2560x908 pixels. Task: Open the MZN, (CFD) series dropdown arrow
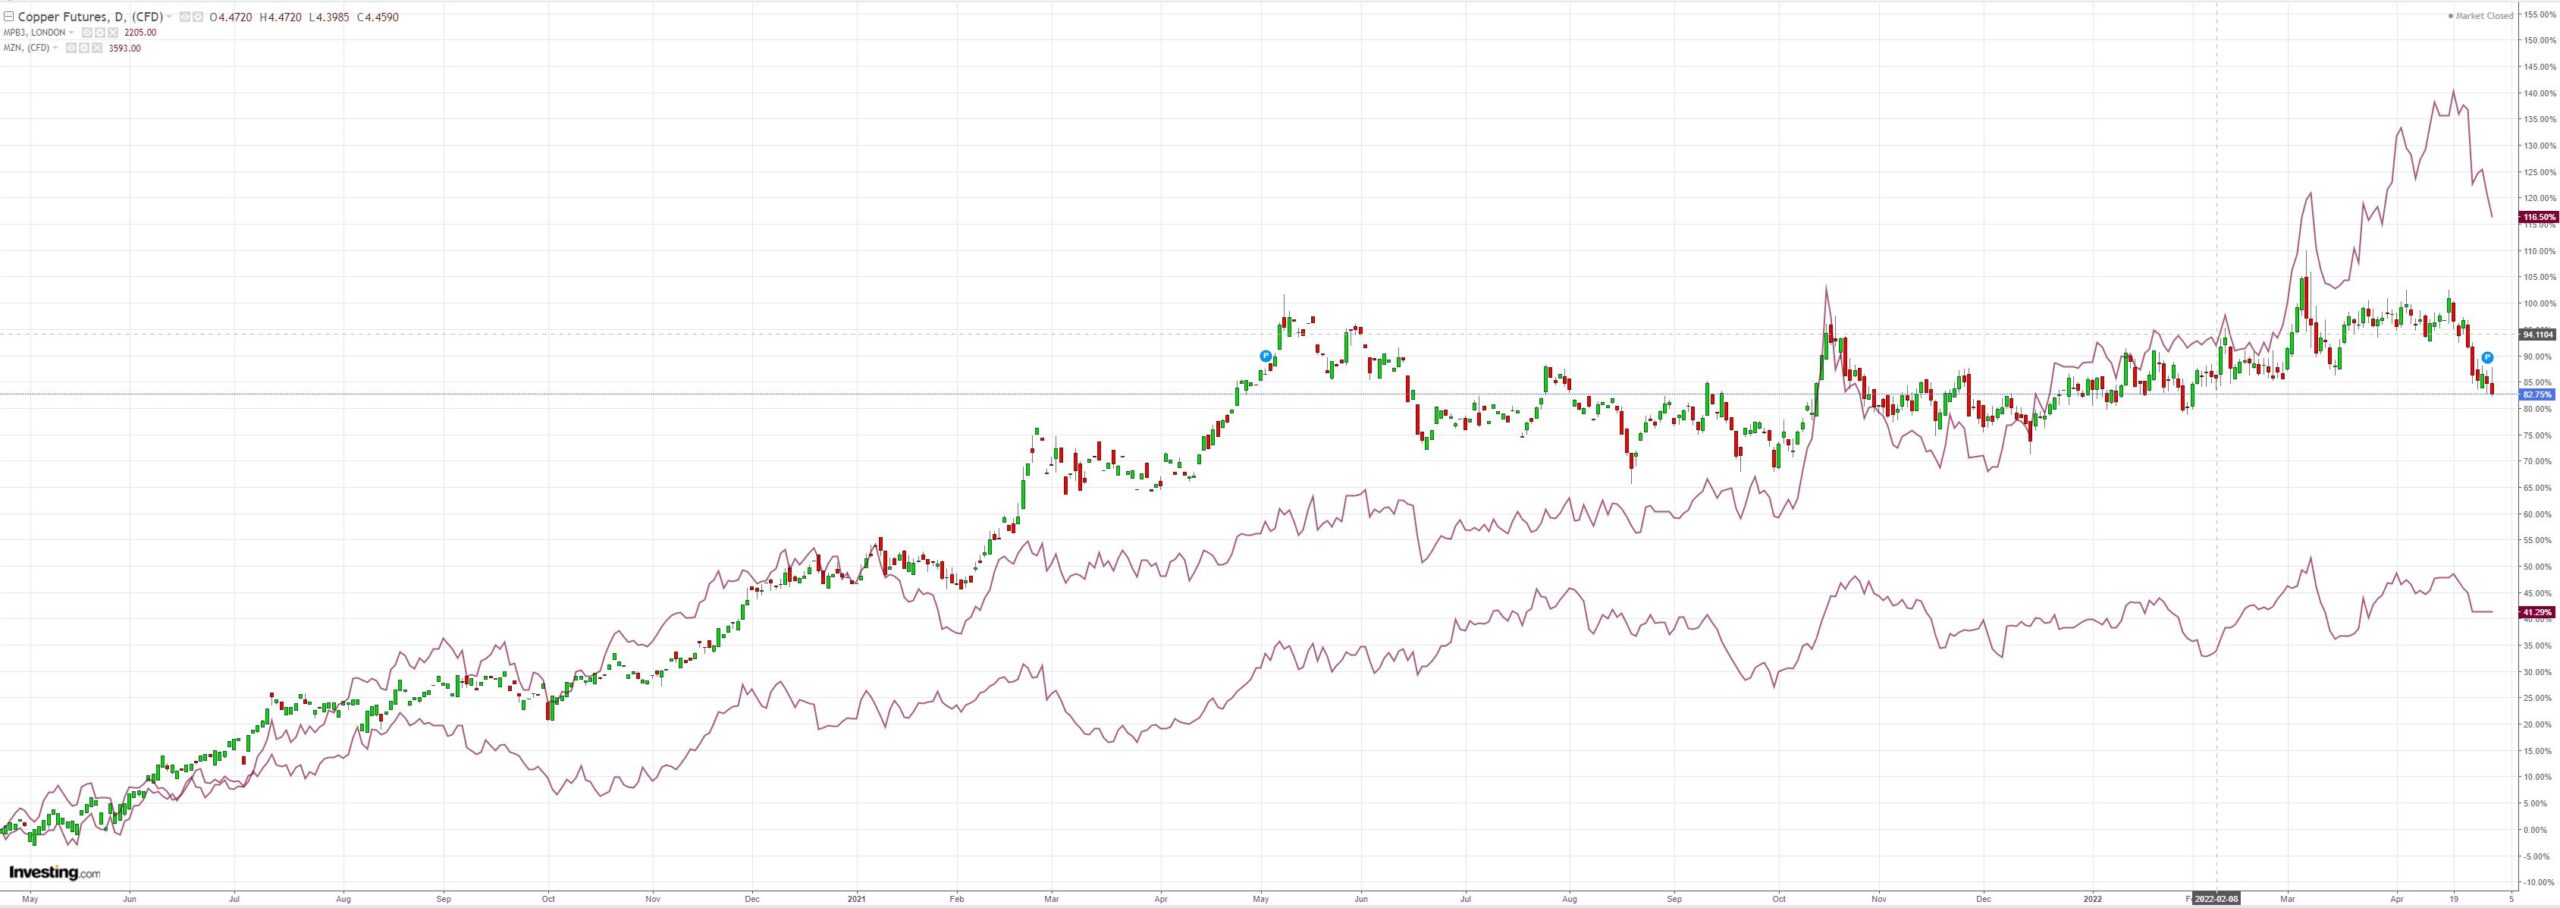[55, 48]
